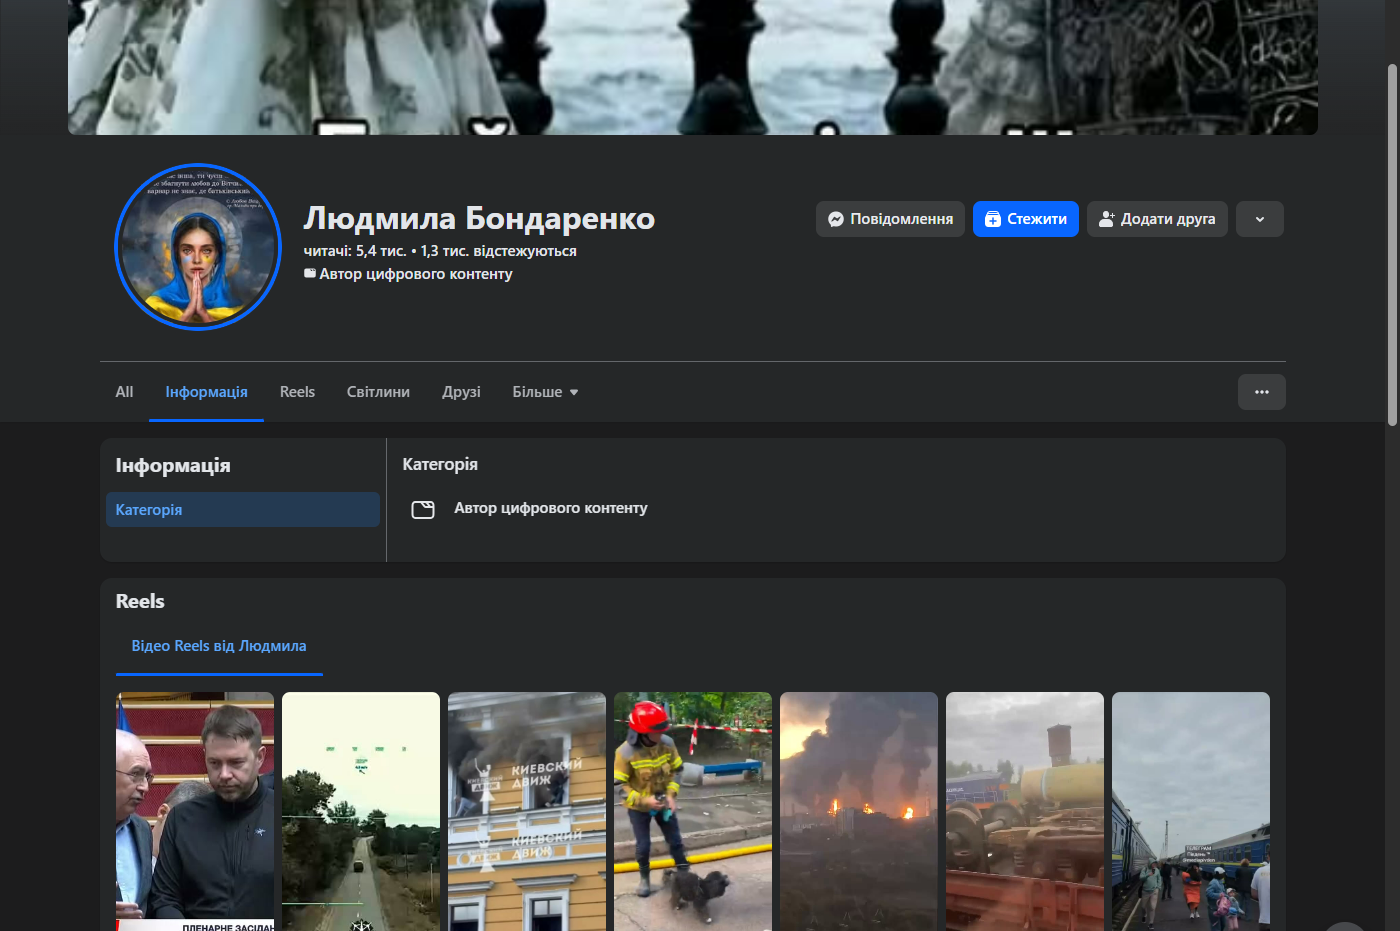Image resolution: width=1400 pixels, height=931 pixels.
Task: Open the reel with drone road view
Action: click(361, 811)
